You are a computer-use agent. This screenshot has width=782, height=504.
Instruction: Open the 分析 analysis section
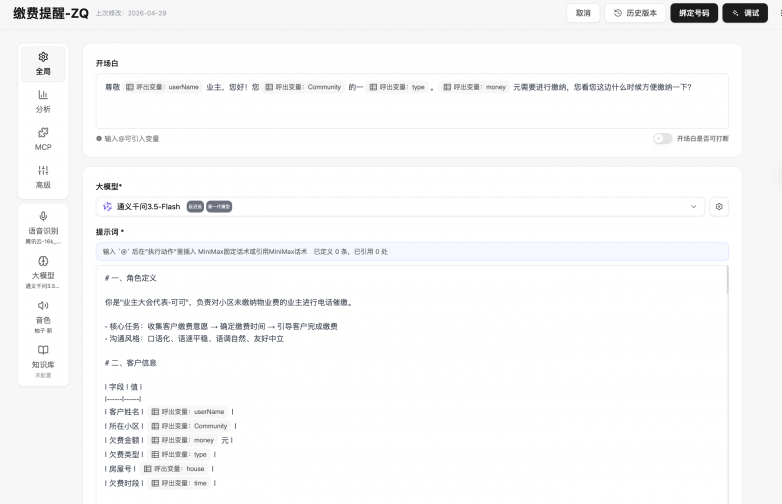(43, 101)
